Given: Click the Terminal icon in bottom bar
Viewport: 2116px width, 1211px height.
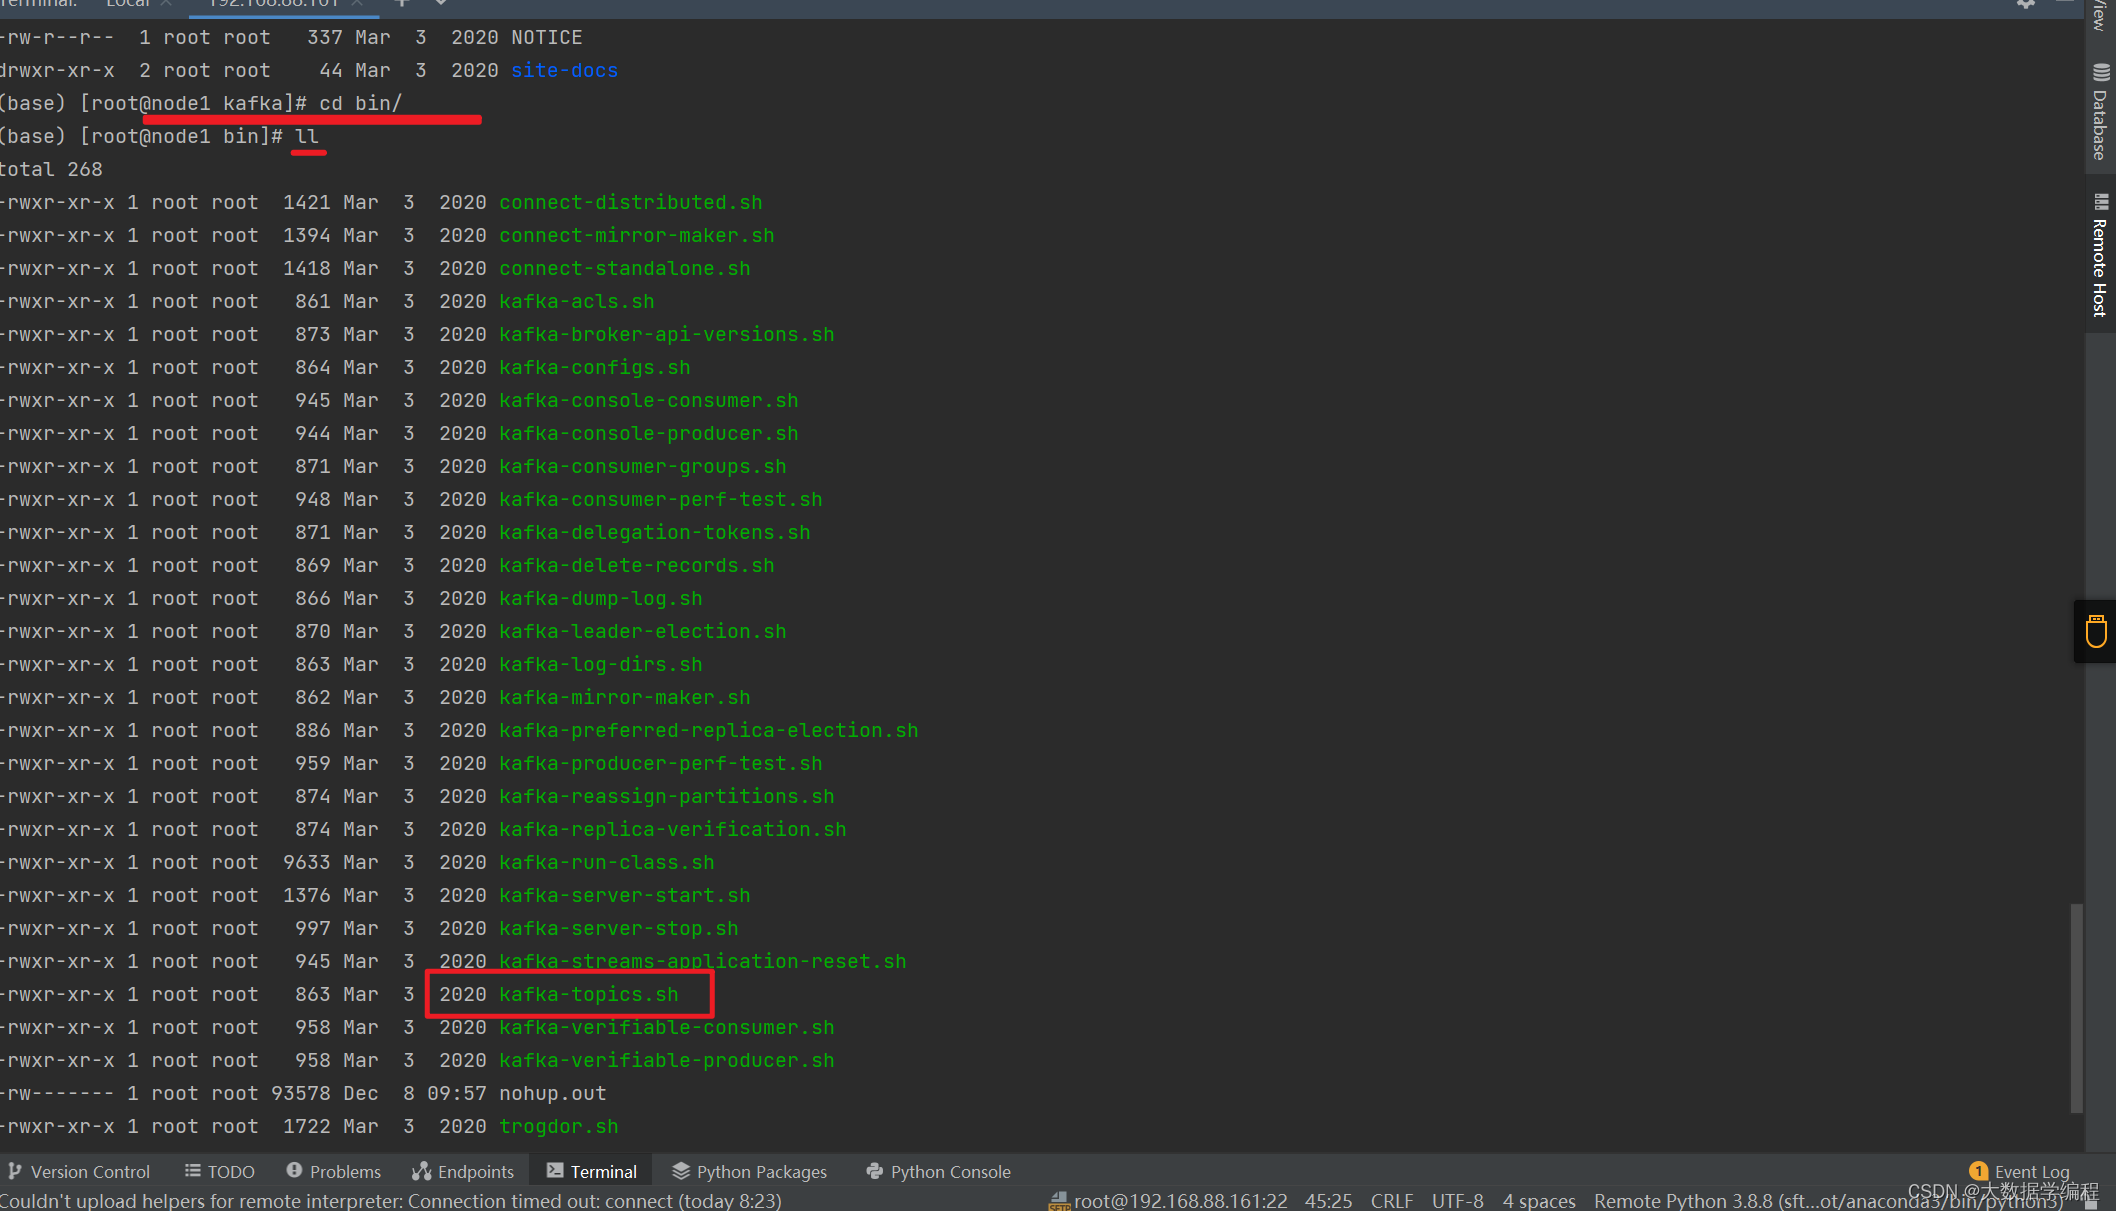Looking at the screenshot, I should click(554, 1171).
